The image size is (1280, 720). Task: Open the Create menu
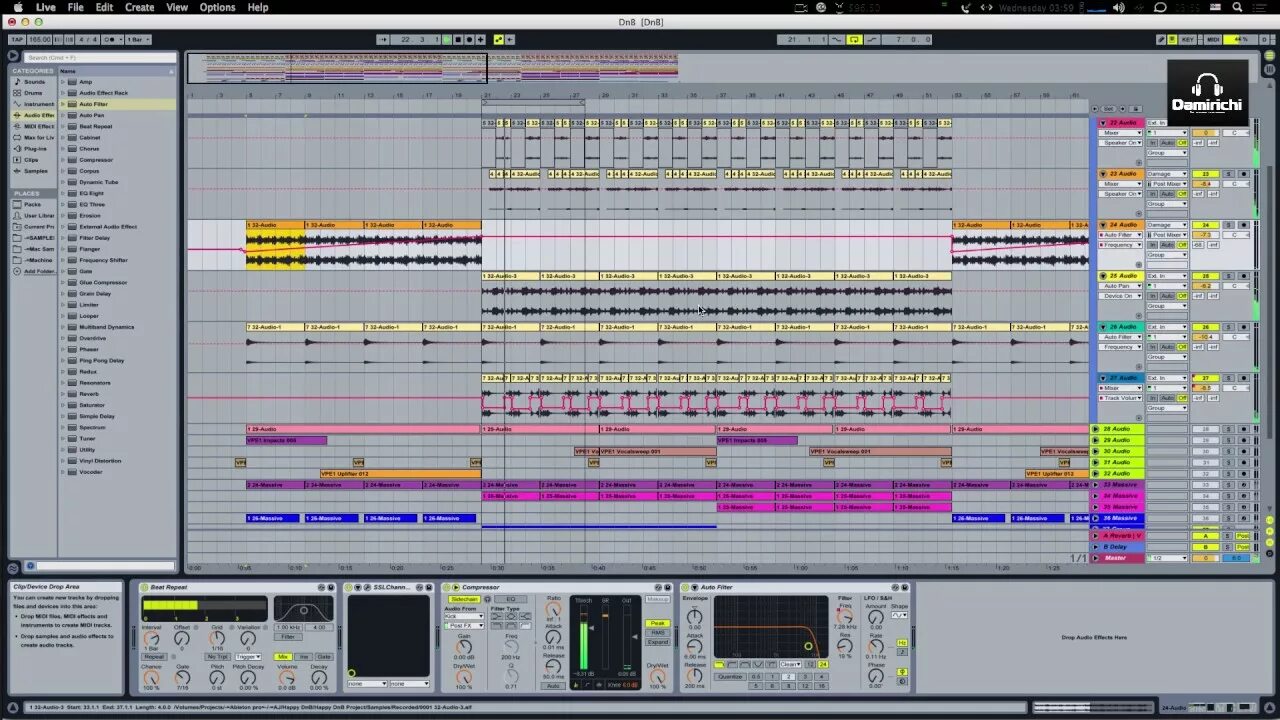(x=139, y=7)
